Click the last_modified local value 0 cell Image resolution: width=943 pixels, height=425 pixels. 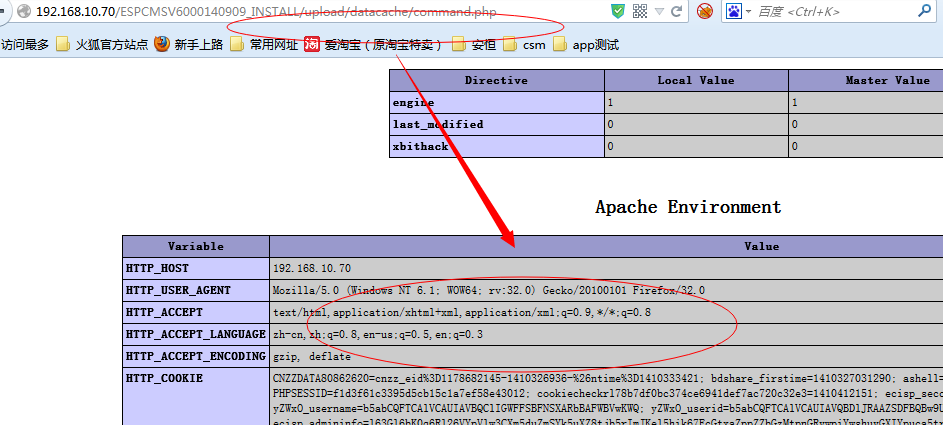(696, 124)
